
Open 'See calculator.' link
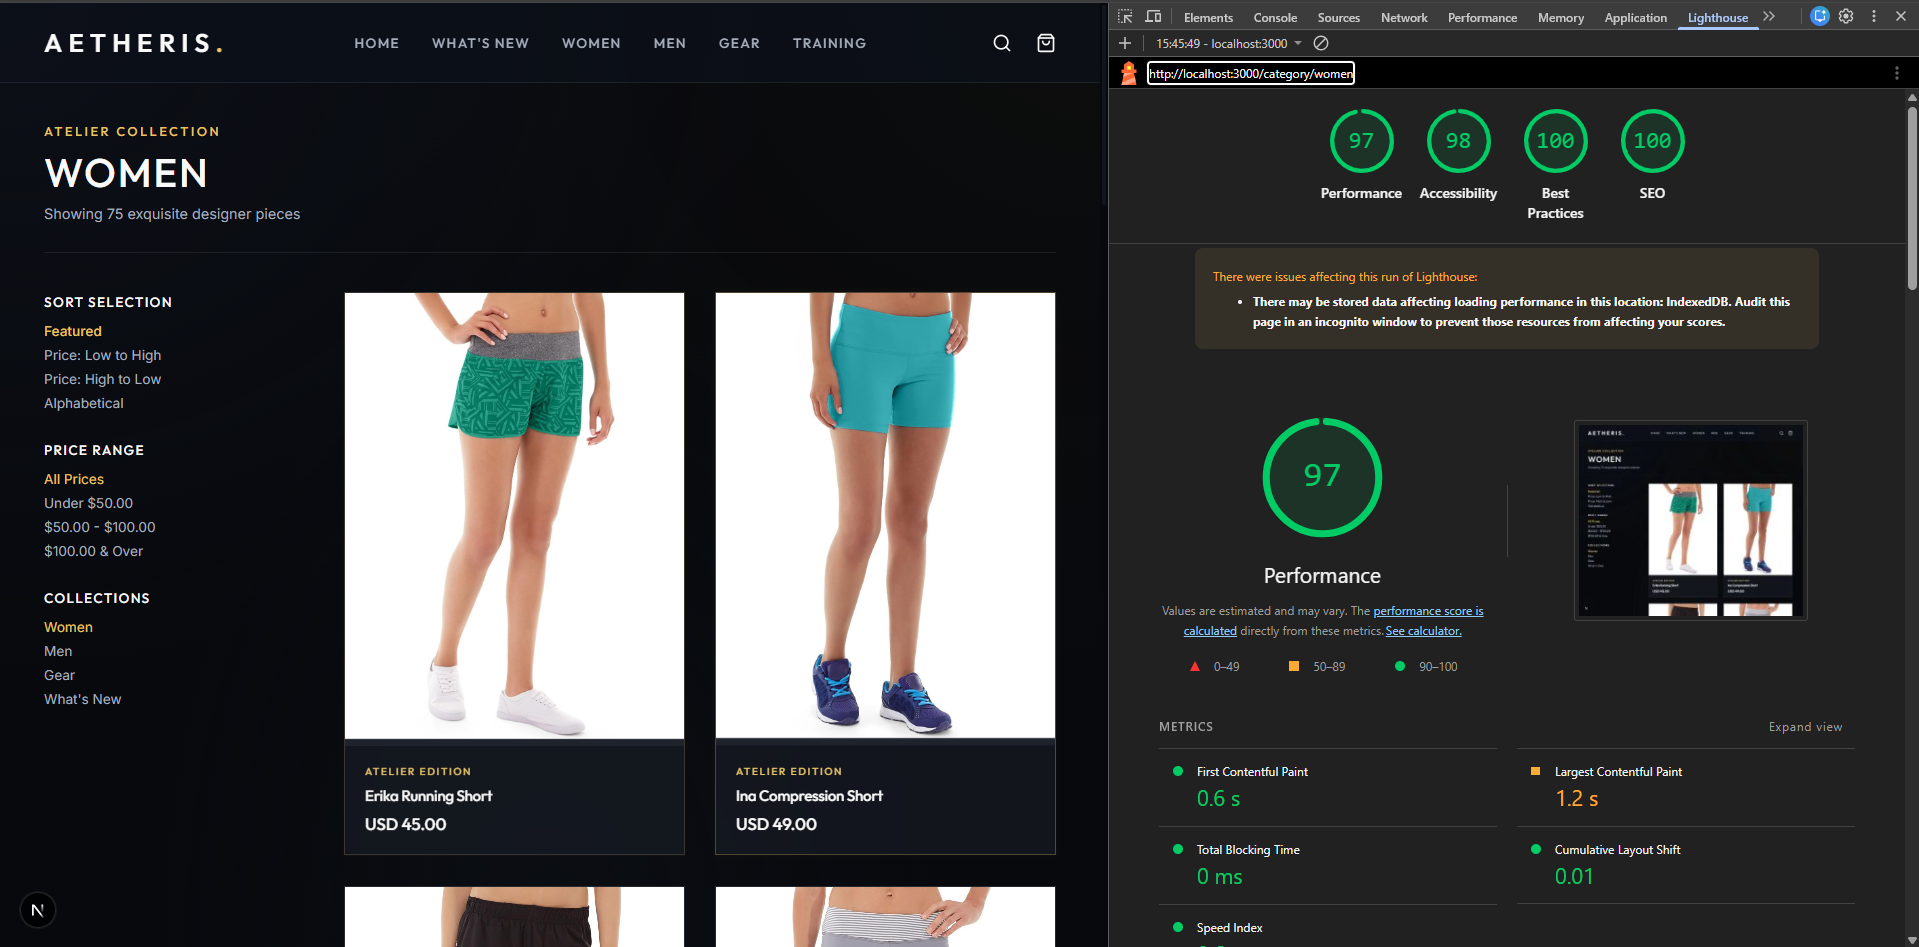1423,631
